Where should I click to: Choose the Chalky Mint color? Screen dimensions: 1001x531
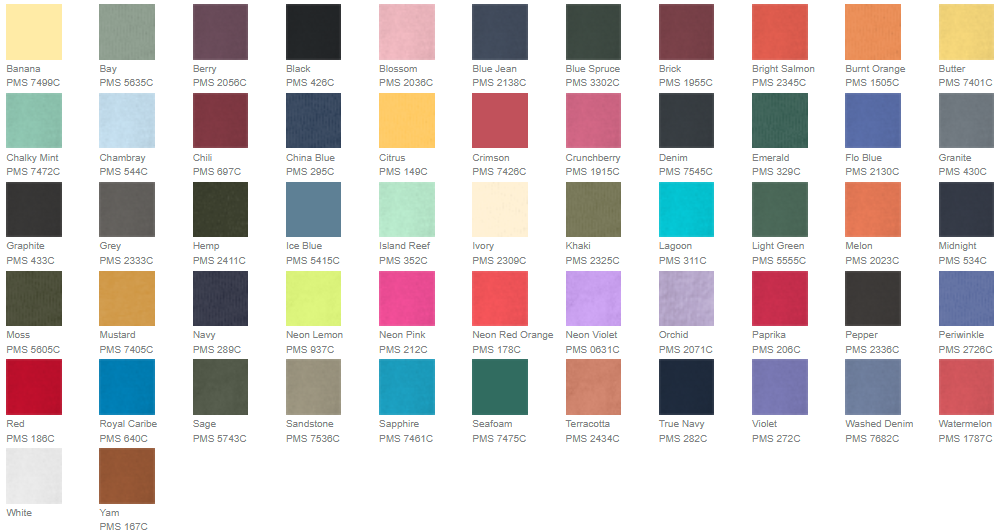click(34, 121)
